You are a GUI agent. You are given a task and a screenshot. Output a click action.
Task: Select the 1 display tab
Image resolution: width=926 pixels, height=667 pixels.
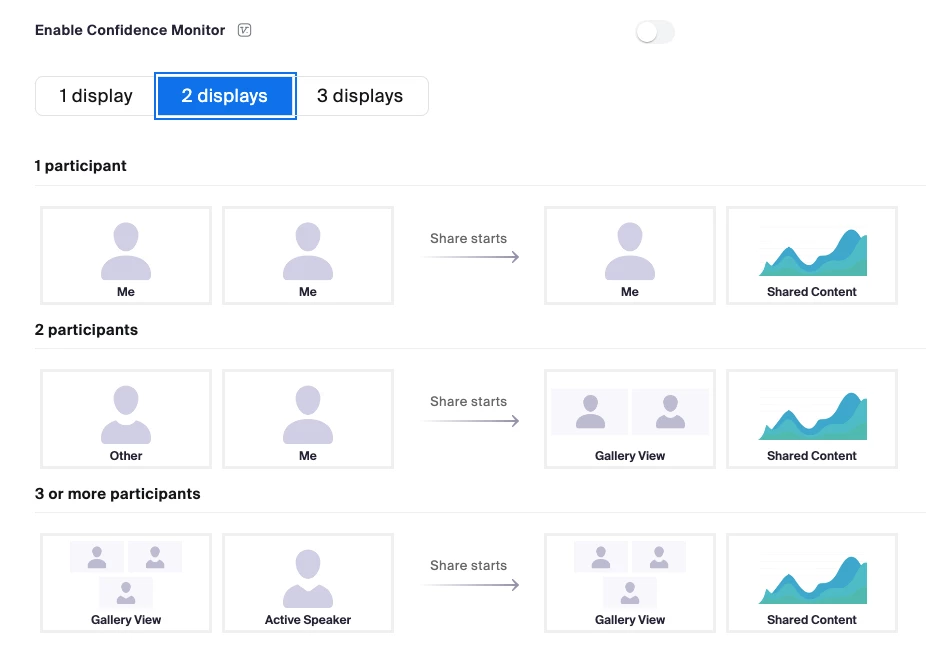tap(96, 96)
